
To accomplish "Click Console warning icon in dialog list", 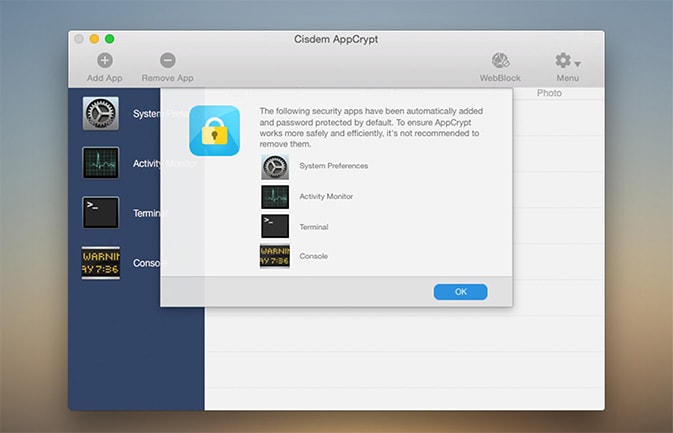I will [275, 256].
